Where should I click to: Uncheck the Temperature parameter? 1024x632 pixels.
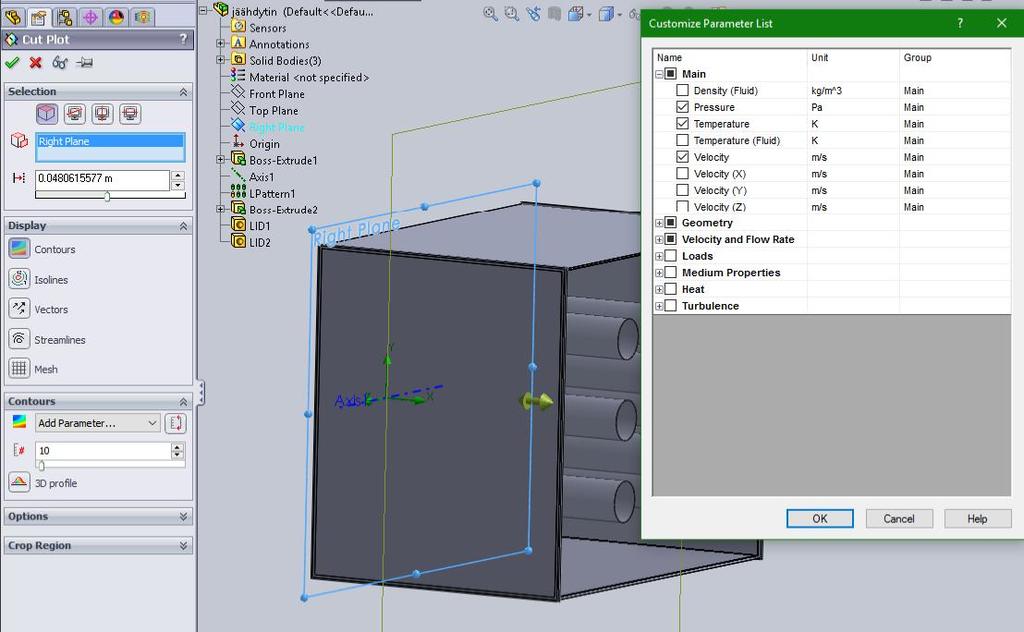pos(682,123)
